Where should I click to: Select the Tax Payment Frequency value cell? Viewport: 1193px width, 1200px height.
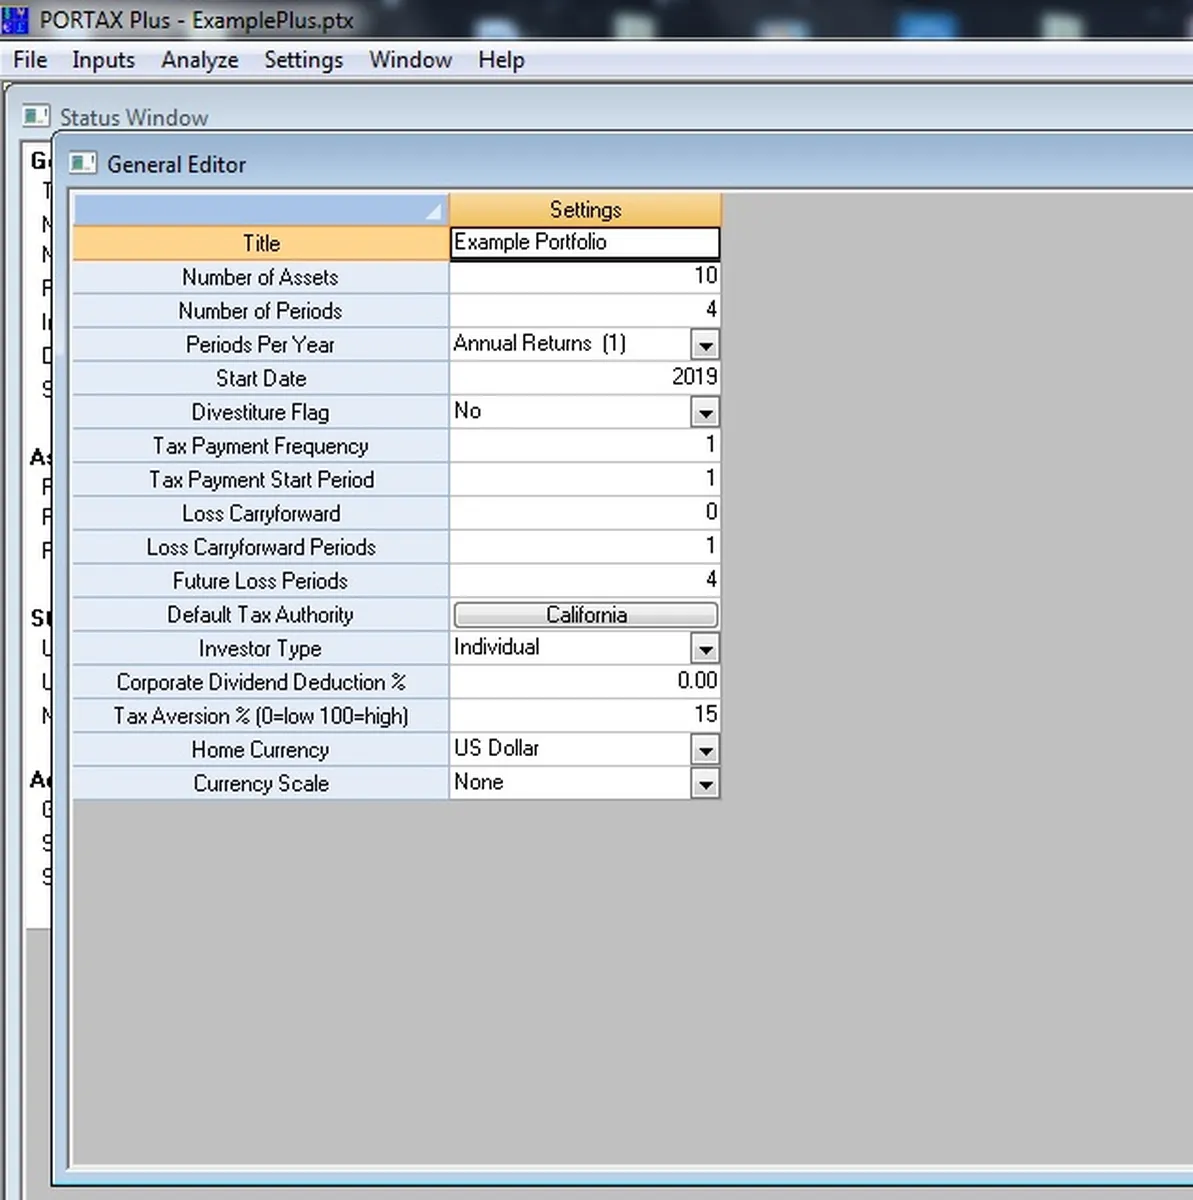(x=585, y=446)
